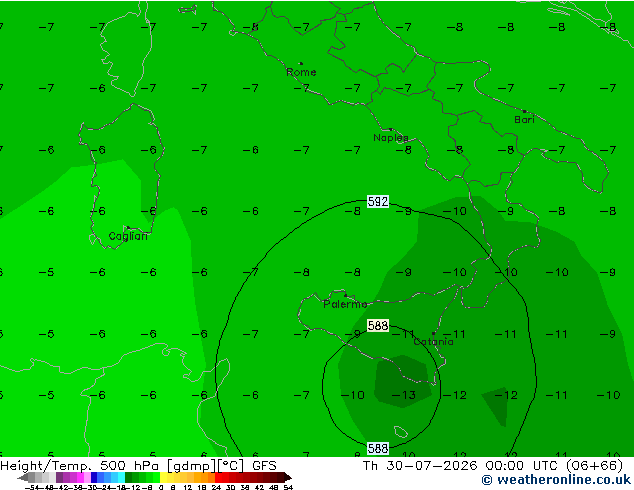Image resolution: width=634 pixels, height=490 pixels.
Task: Click the Rome city dot marker
Action: [301, 63]
